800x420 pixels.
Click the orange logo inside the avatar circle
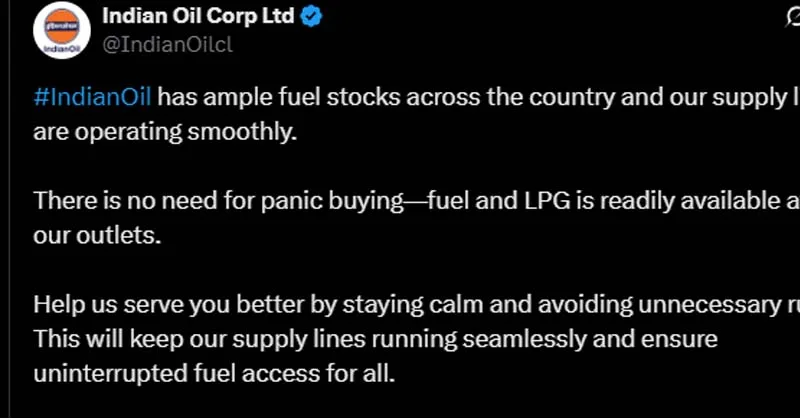coord(62,27)
